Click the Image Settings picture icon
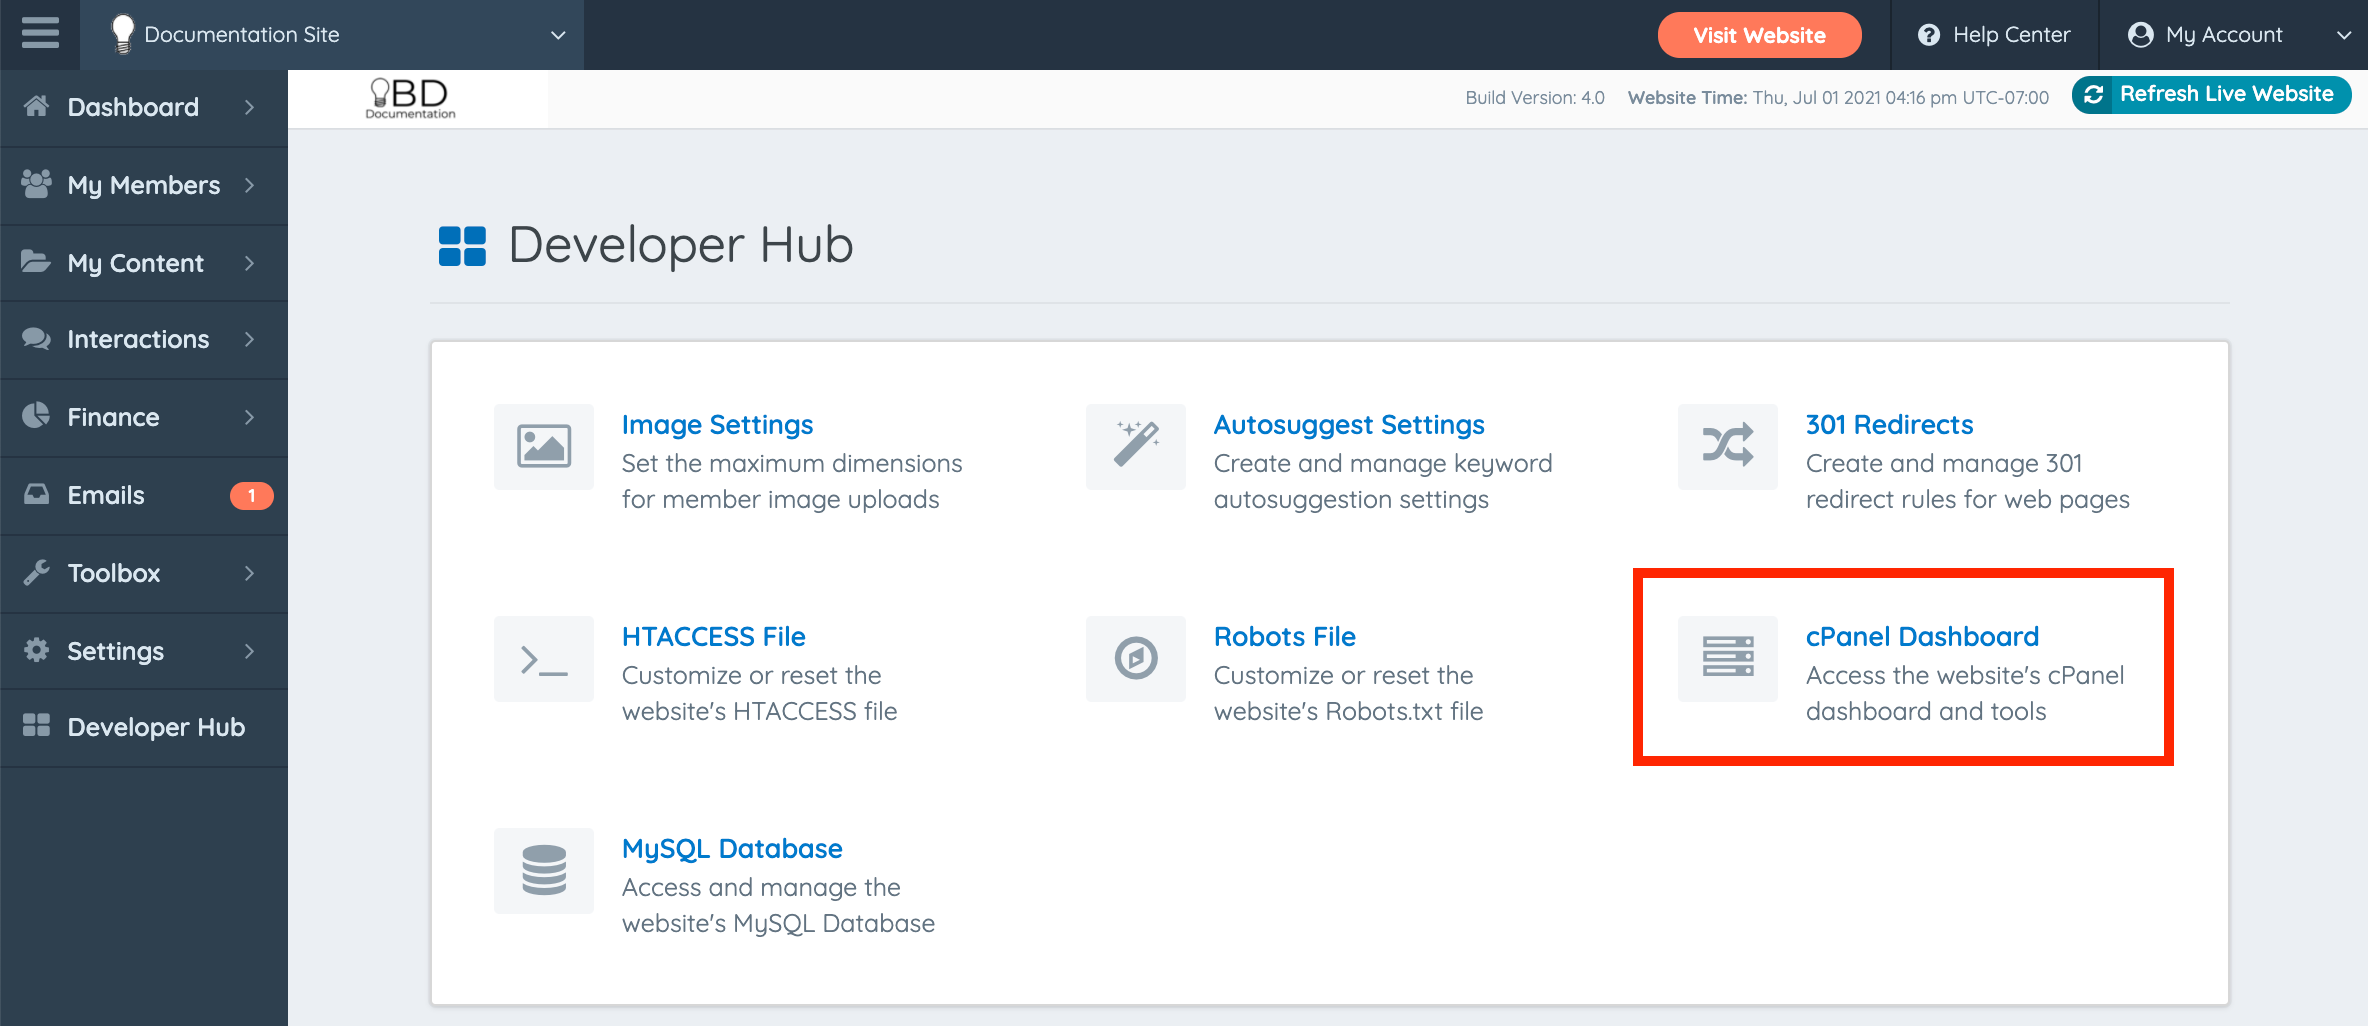Viewport: 2368px width, 1026px height. tap(544, 446)
